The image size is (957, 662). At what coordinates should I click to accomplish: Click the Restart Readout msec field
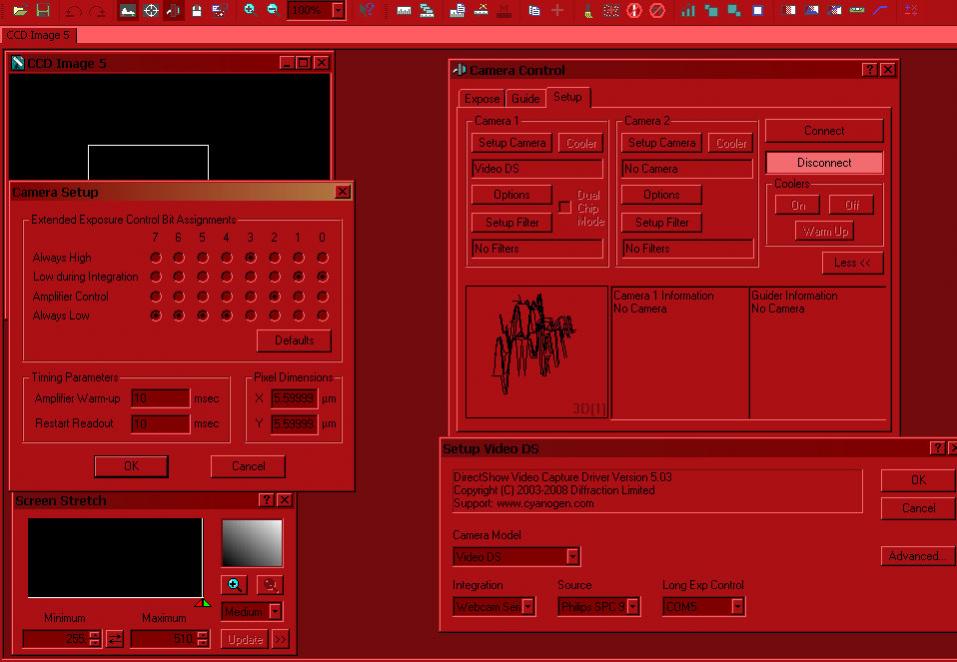pos(160,423)
